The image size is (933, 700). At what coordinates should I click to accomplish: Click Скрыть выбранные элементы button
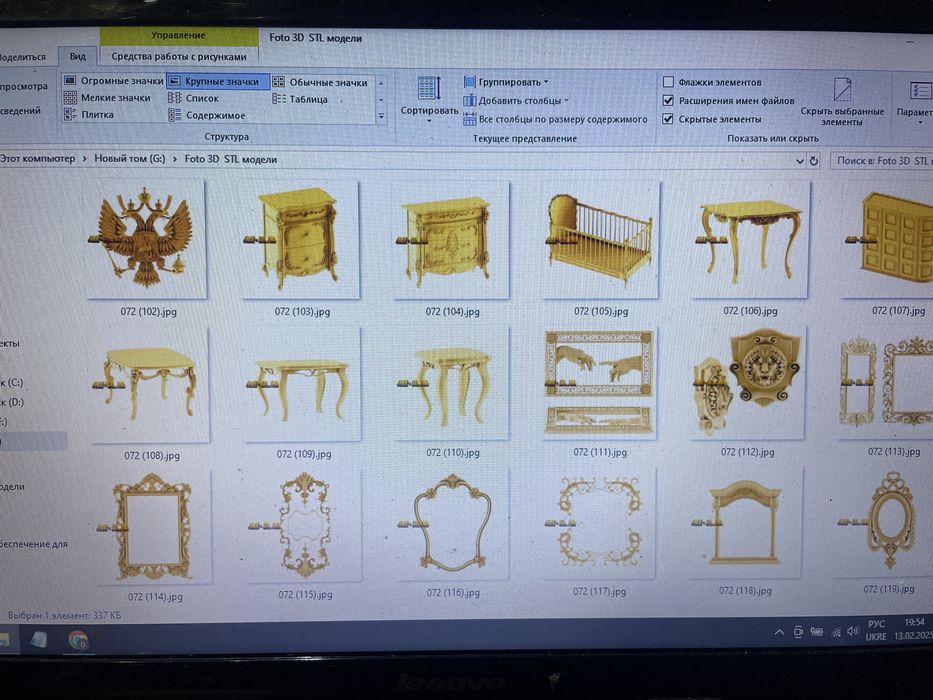coord(842,101)
